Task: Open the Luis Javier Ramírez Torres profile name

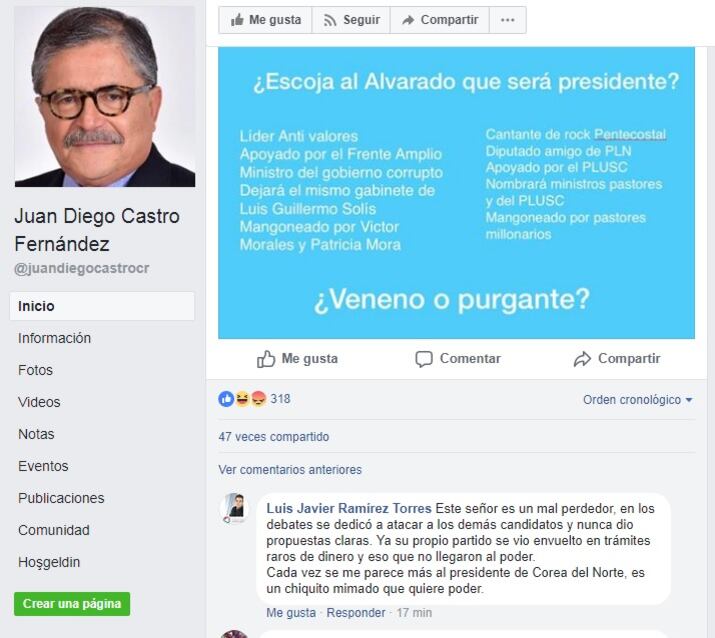Action: (349, 508)
